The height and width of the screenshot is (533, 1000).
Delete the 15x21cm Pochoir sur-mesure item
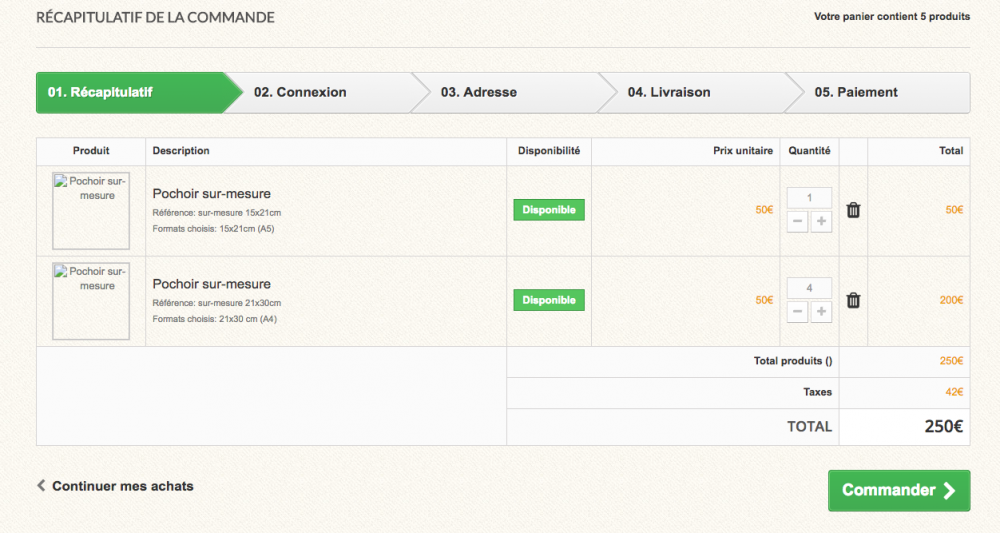coord(853,210)
